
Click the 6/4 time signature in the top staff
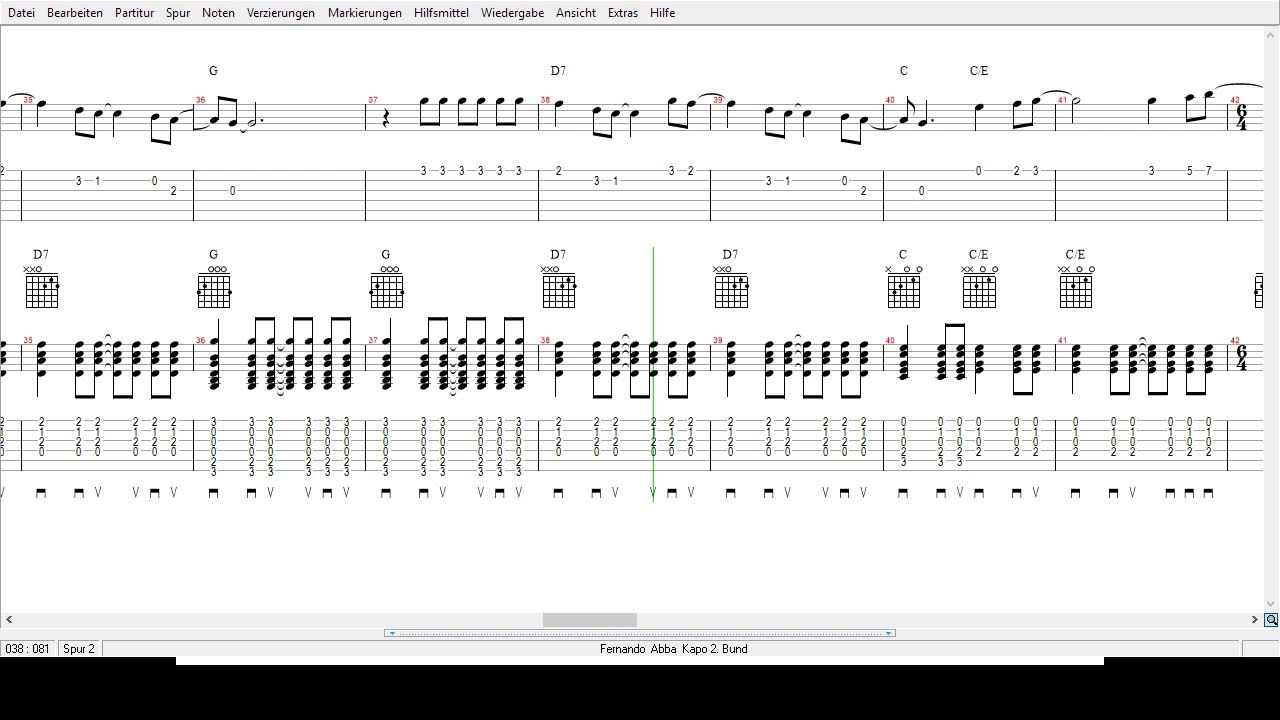1242,118
